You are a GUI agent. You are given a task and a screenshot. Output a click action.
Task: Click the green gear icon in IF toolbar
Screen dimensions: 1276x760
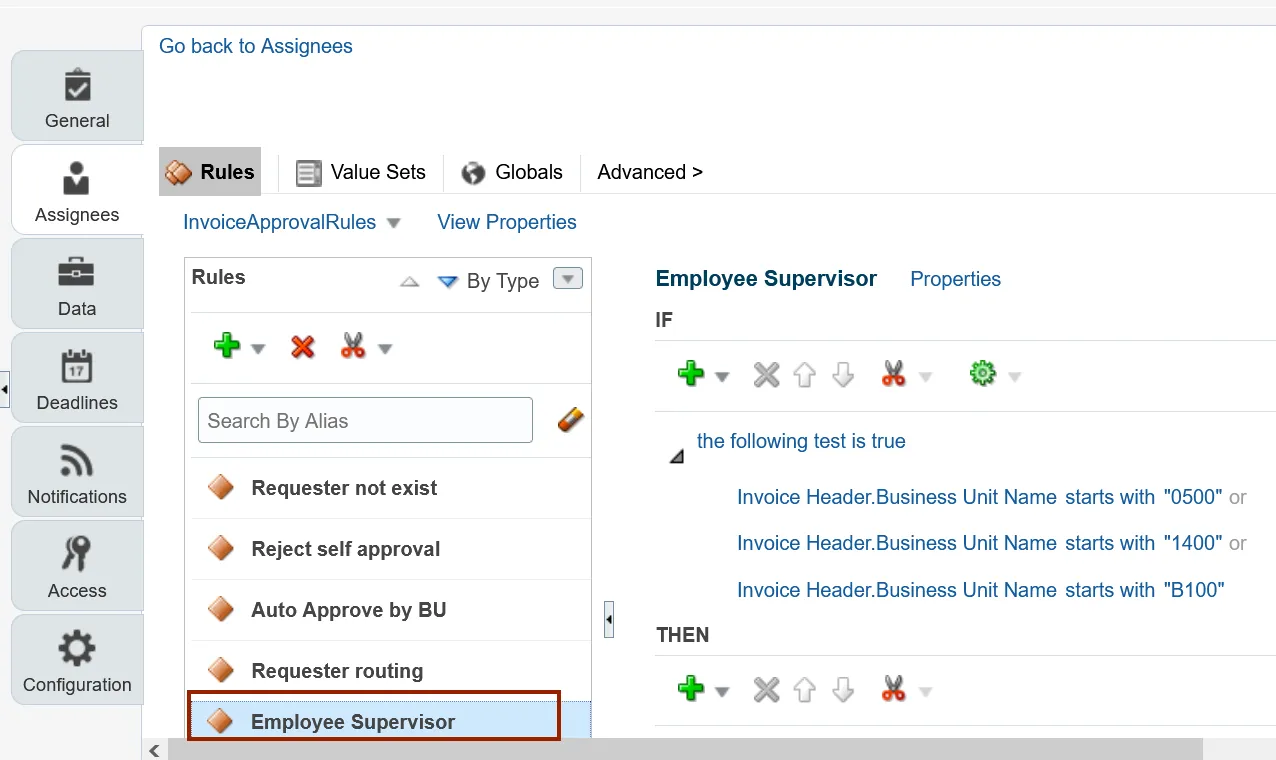983,374
